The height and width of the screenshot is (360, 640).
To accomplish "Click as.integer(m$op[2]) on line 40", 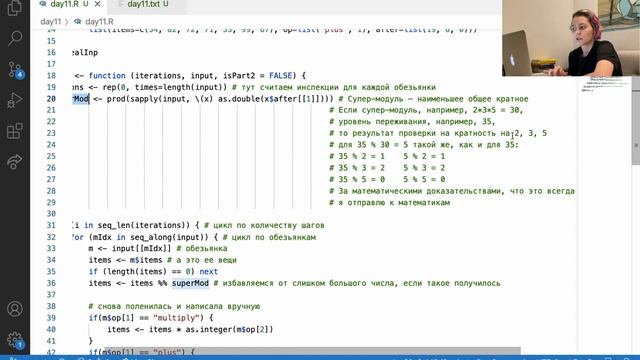I will [229, 329].
